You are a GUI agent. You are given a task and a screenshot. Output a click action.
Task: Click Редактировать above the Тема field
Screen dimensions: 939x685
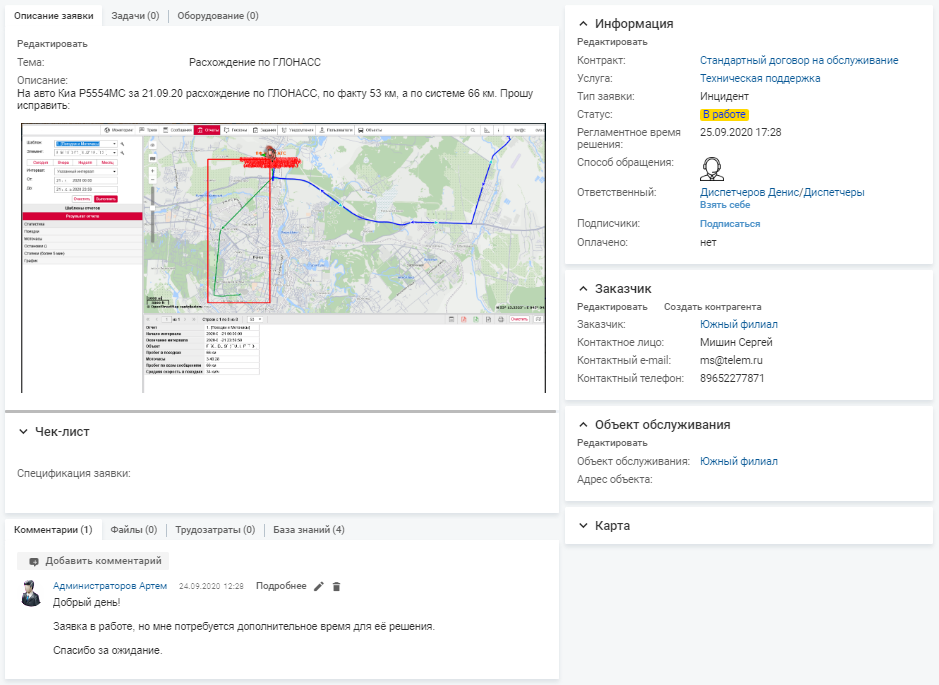click(52, 44)
